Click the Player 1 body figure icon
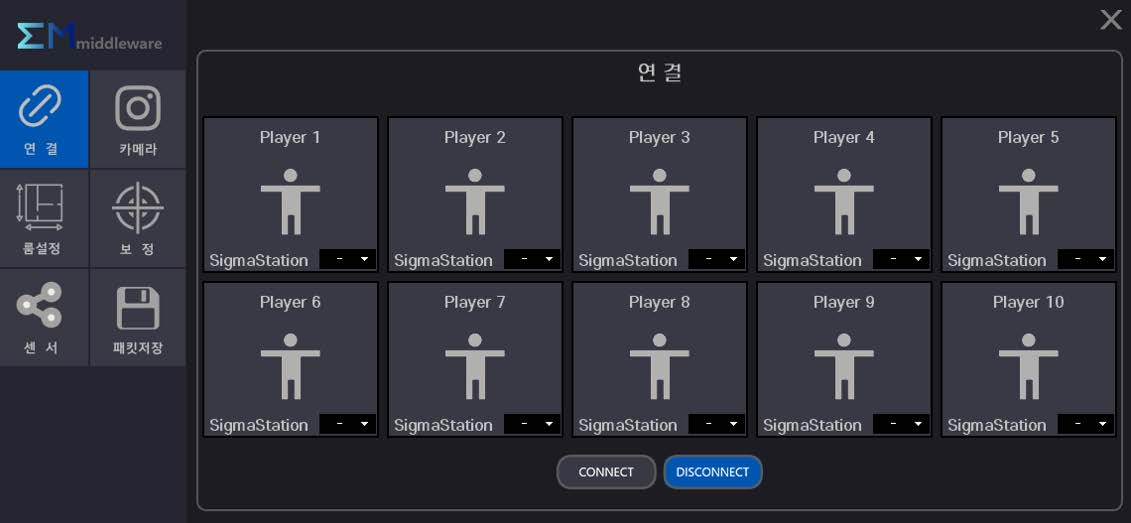The width and height of the screenshot is (1131, 523). (290, 202)
